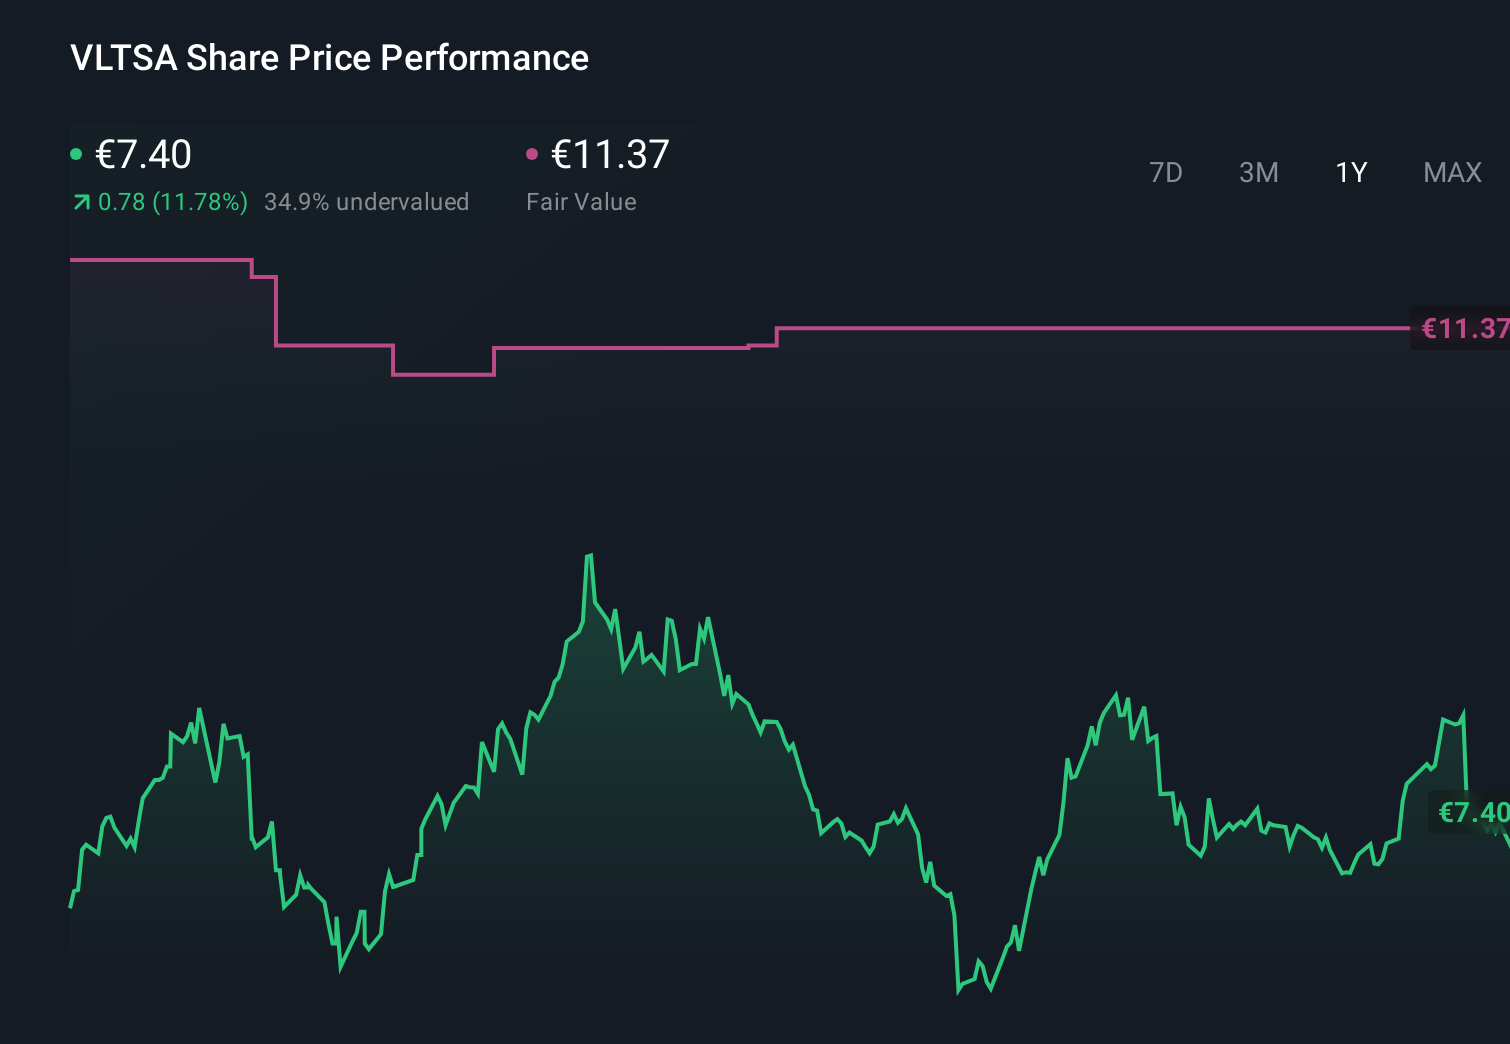Expand details on the €7.40 current price
Screen dimensions: 1510x1044
(143, 155)
